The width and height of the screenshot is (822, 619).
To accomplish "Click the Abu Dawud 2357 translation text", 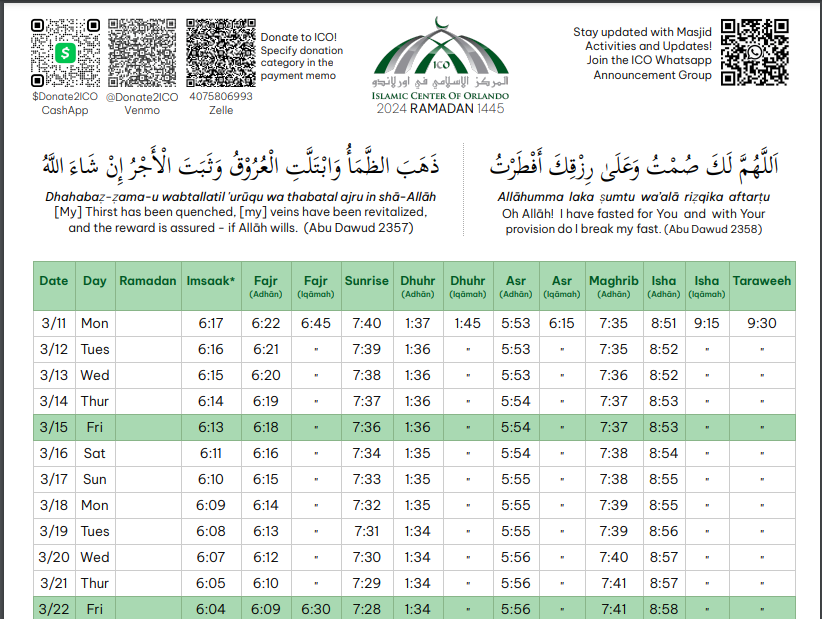I will pos(241,220).
